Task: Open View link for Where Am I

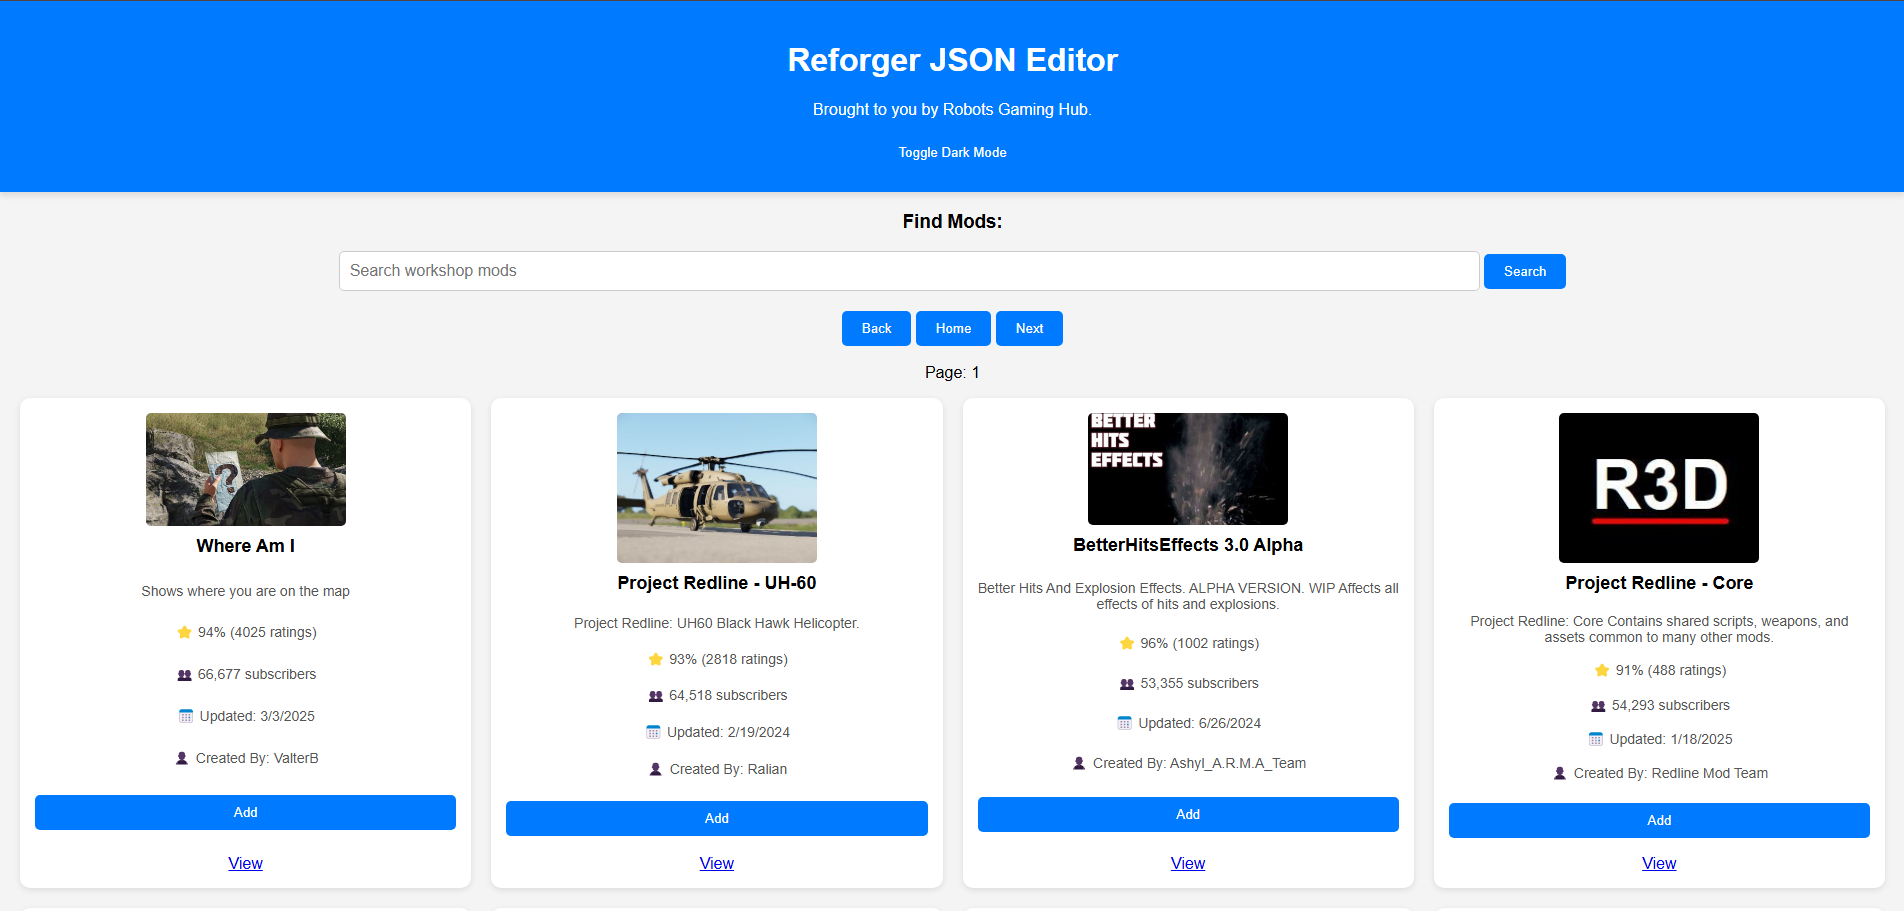Action: (245, 863)
